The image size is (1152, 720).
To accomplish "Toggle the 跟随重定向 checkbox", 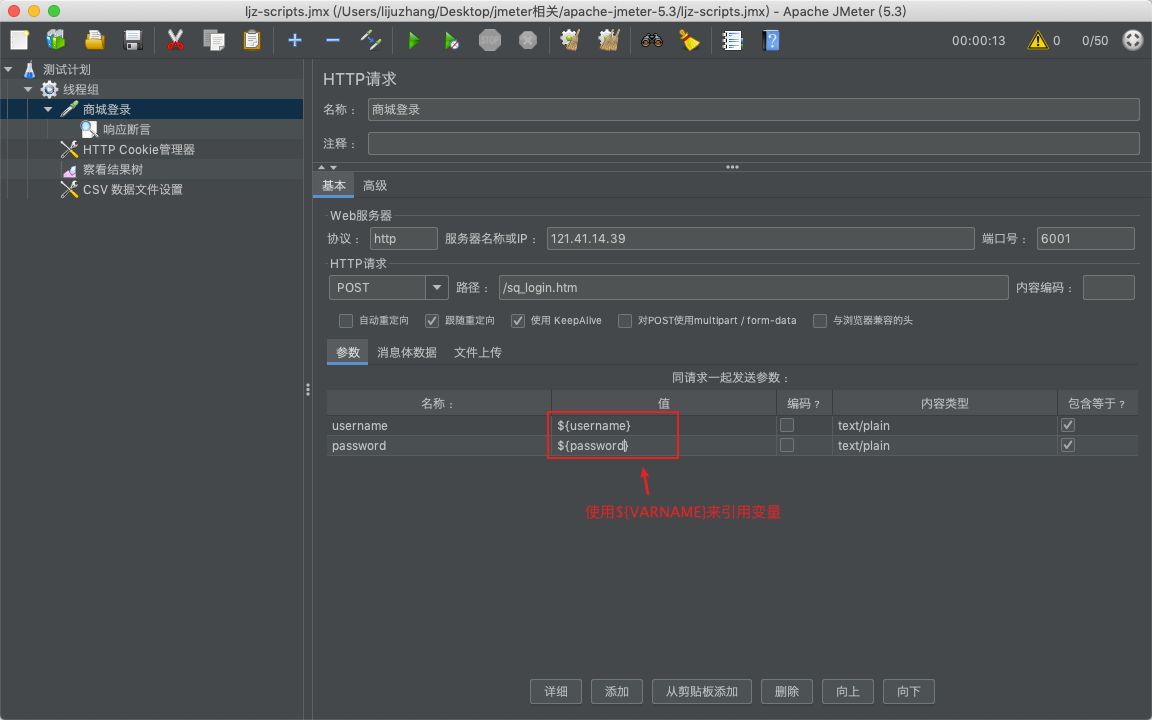I will pos(432,321).
